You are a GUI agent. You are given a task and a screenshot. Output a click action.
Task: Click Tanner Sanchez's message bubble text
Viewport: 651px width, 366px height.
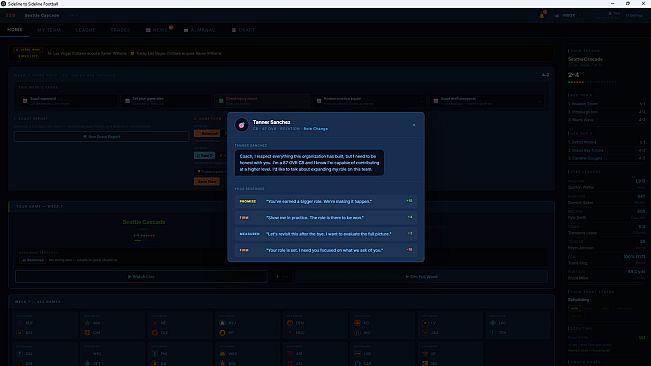coord(309,163)
